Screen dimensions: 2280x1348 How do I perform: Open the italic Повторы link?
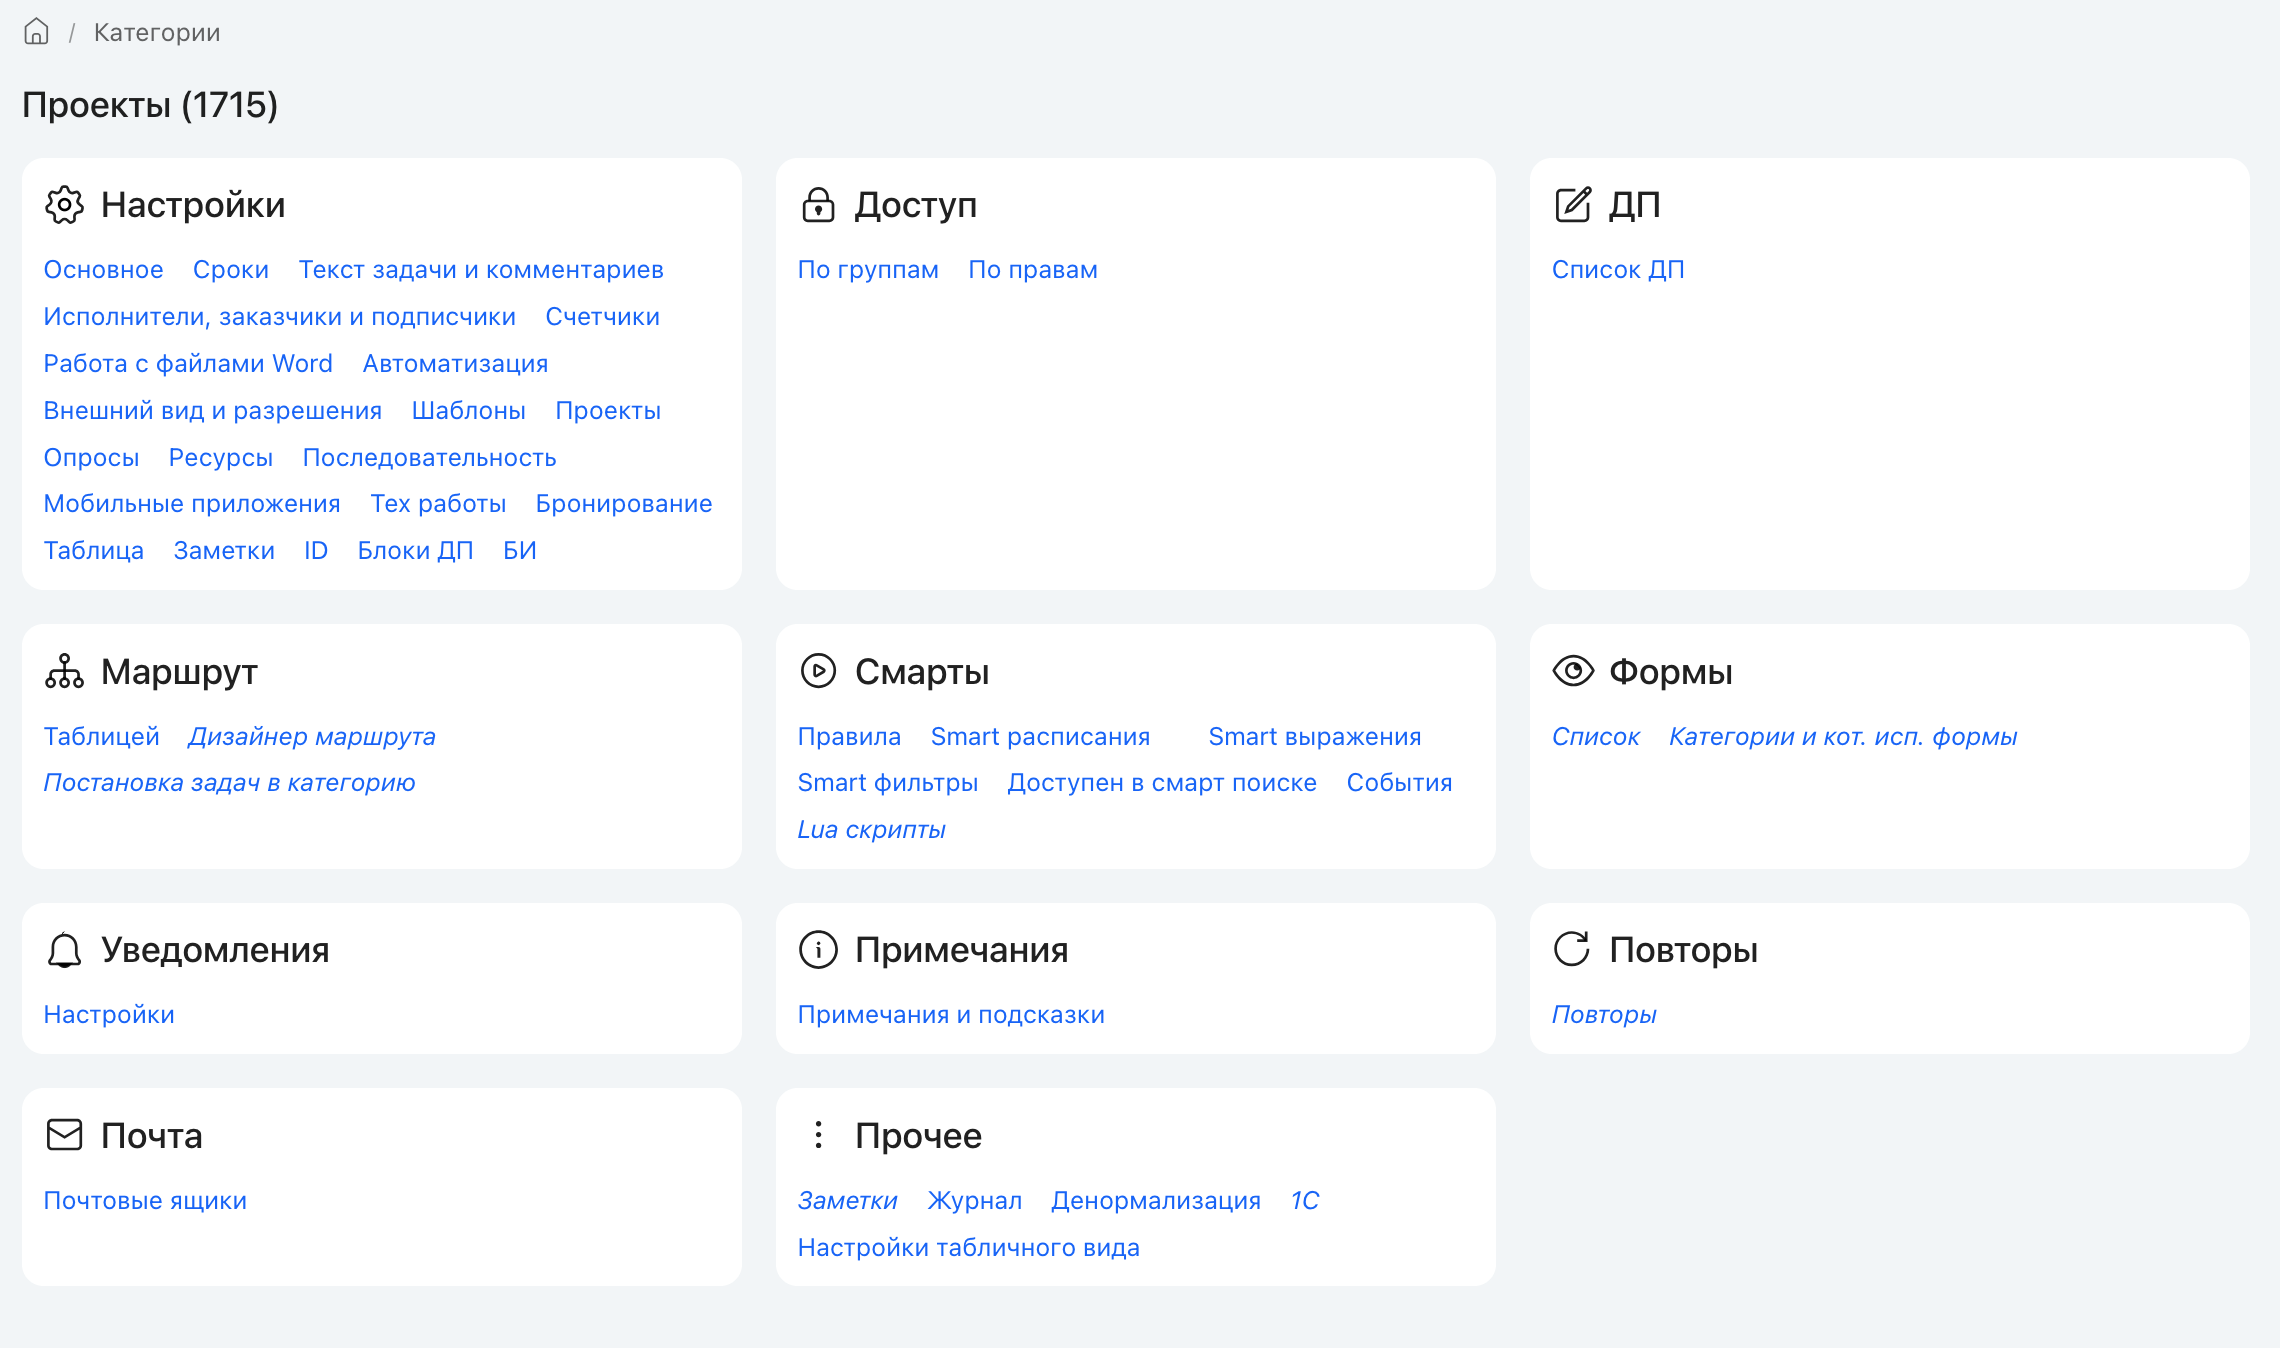(1605, 1015)
